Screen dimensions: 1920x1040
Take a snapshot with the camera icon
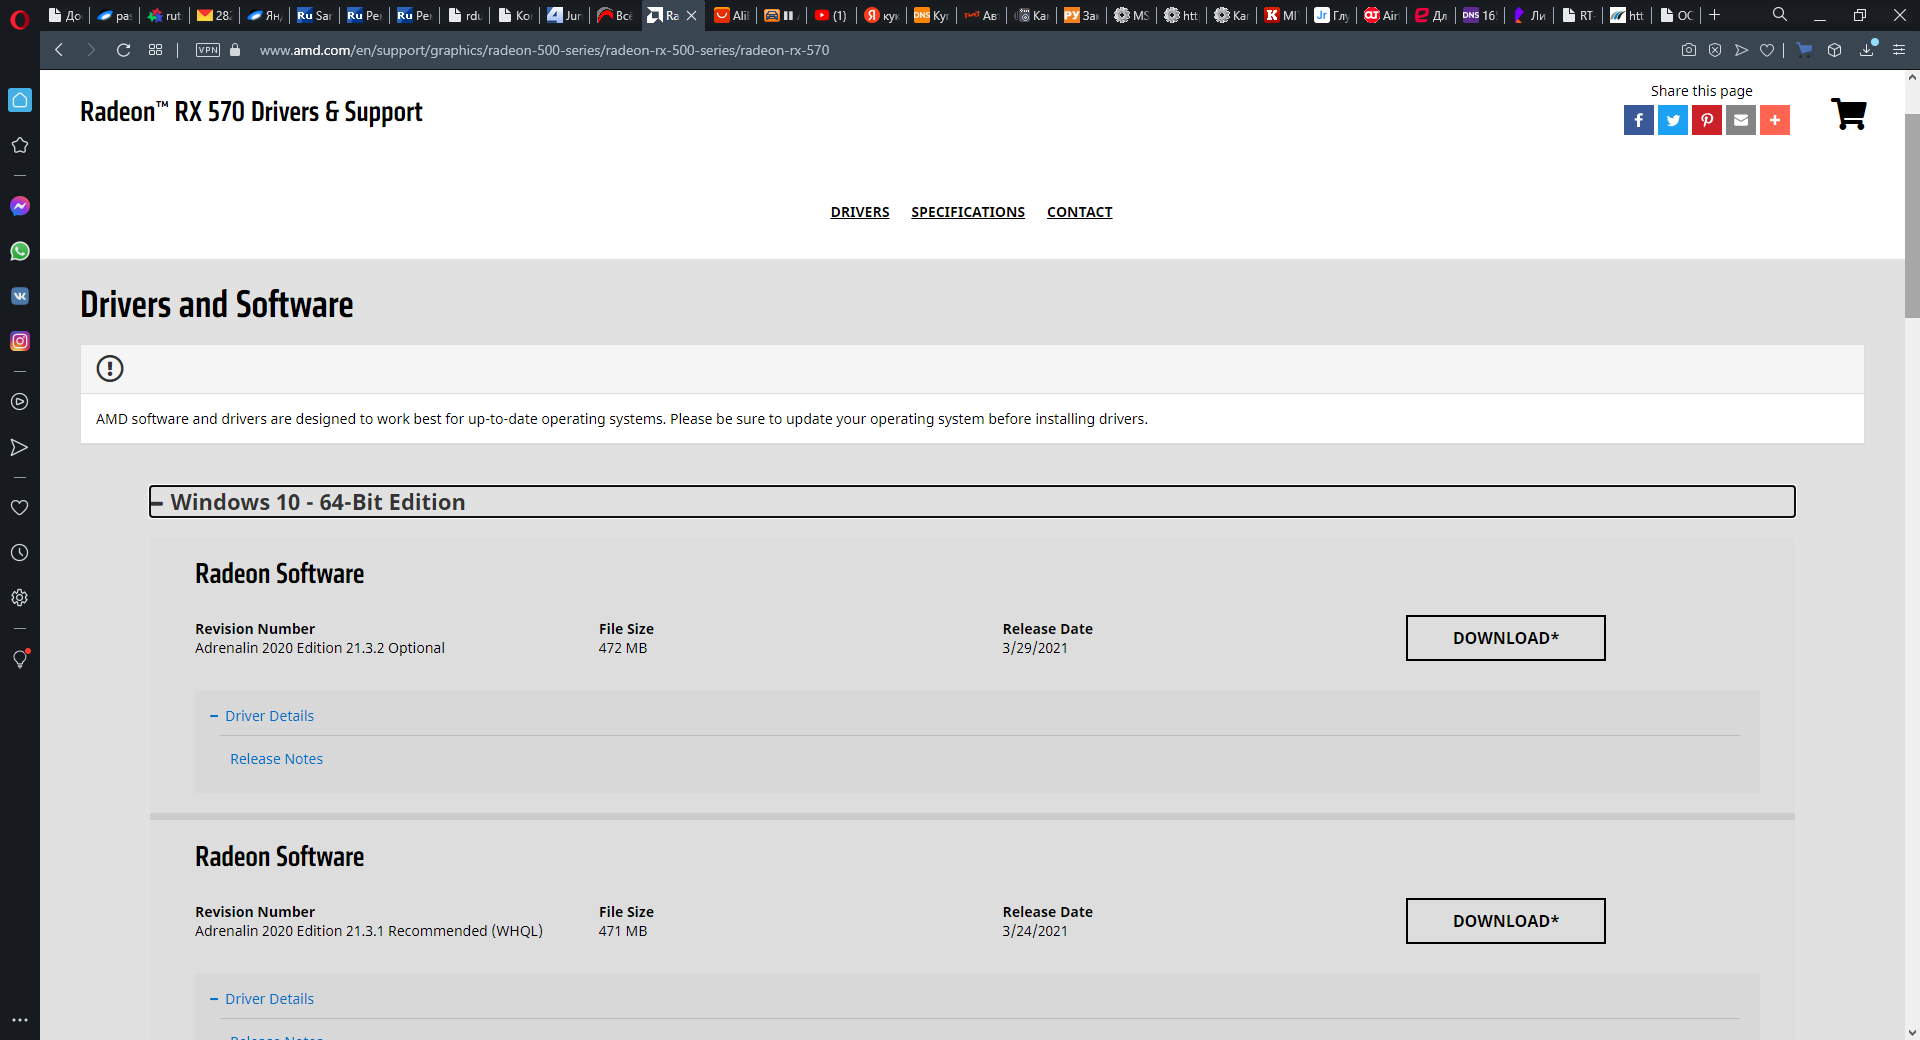[x=1689, y=50]
